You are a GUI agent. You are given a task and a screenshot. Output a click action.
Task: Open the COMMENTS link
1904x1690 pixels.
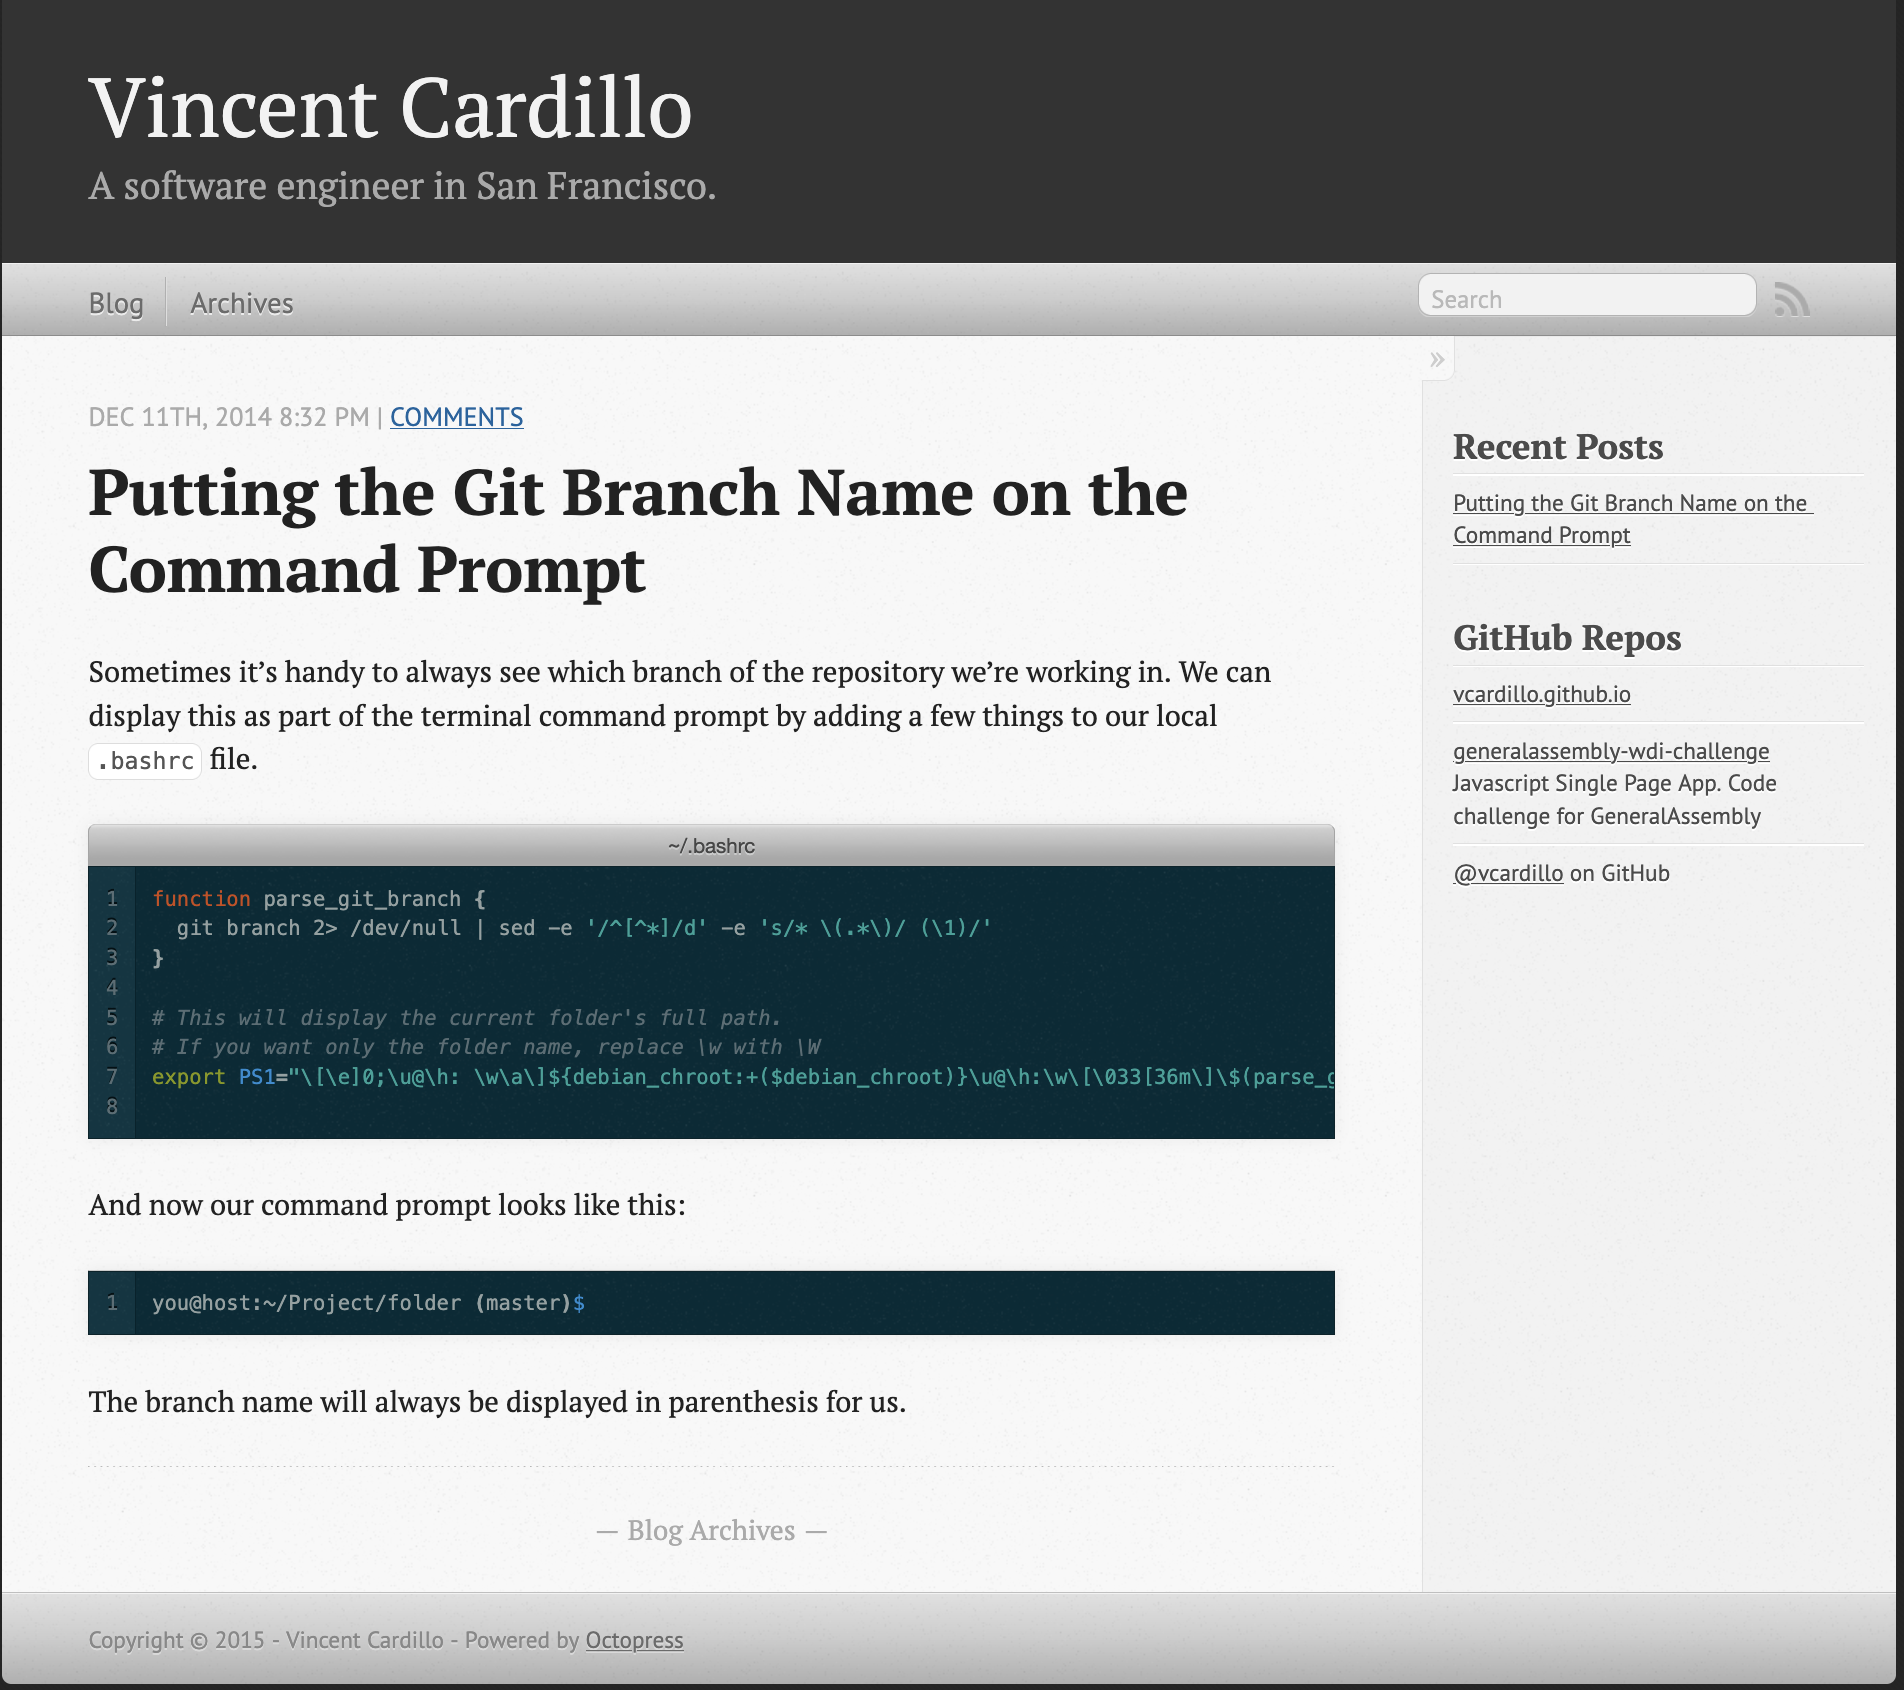click(456, 417)
